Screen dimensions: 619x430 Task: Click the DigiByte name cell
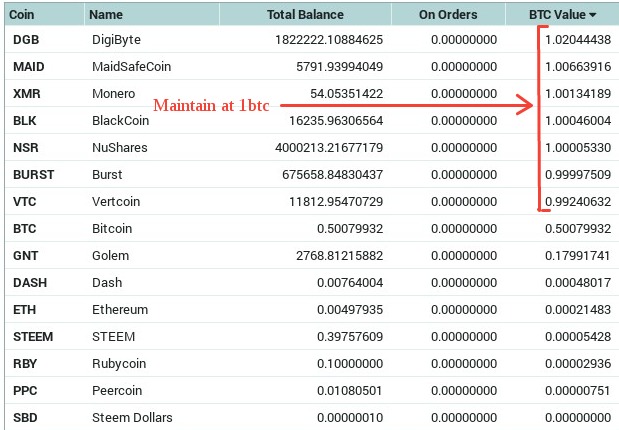116,40
